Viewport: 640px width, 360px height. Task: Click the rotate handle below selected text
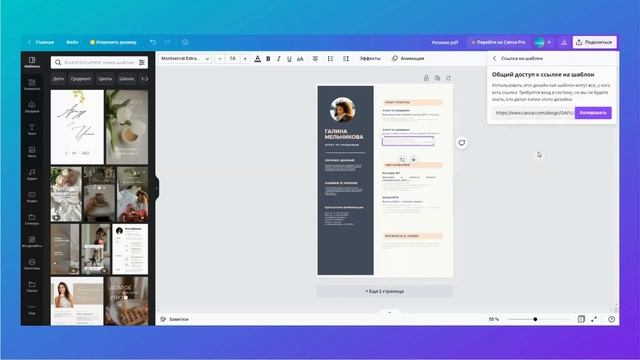tap(402, 160)
